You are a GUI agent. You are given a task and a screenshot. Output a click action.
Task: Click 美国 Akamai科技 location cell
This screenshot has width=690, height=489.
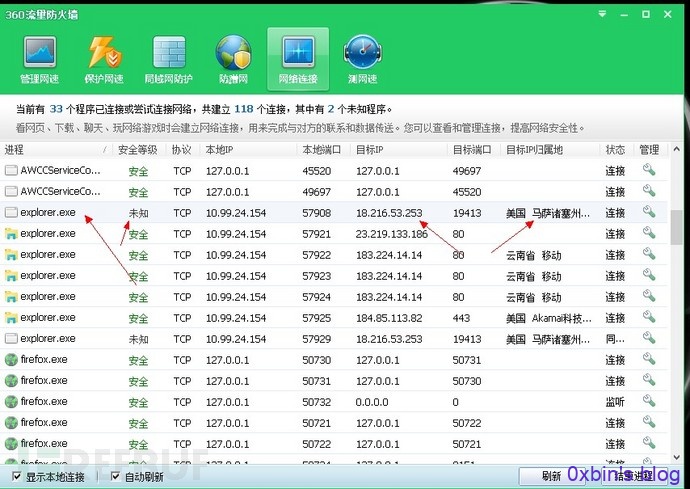pos(549,318)
